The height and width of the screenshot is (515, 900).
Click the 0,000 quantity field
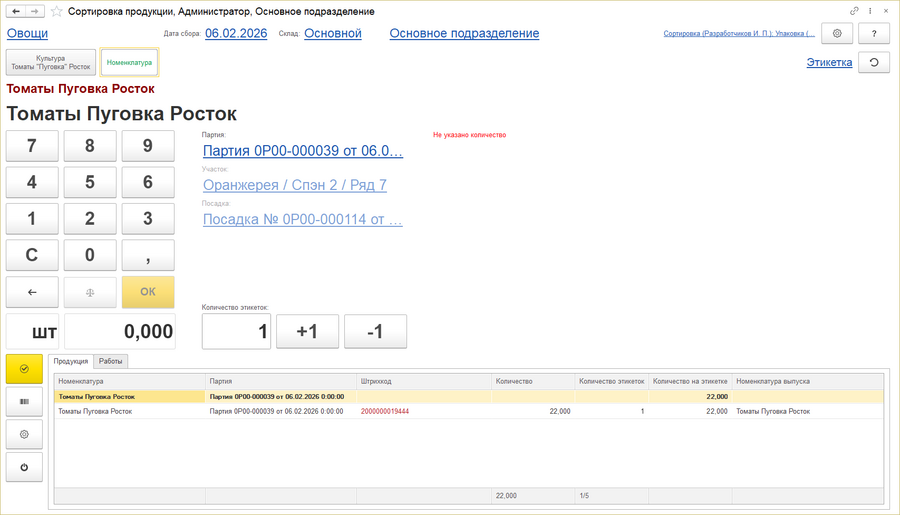click(120, 331)
